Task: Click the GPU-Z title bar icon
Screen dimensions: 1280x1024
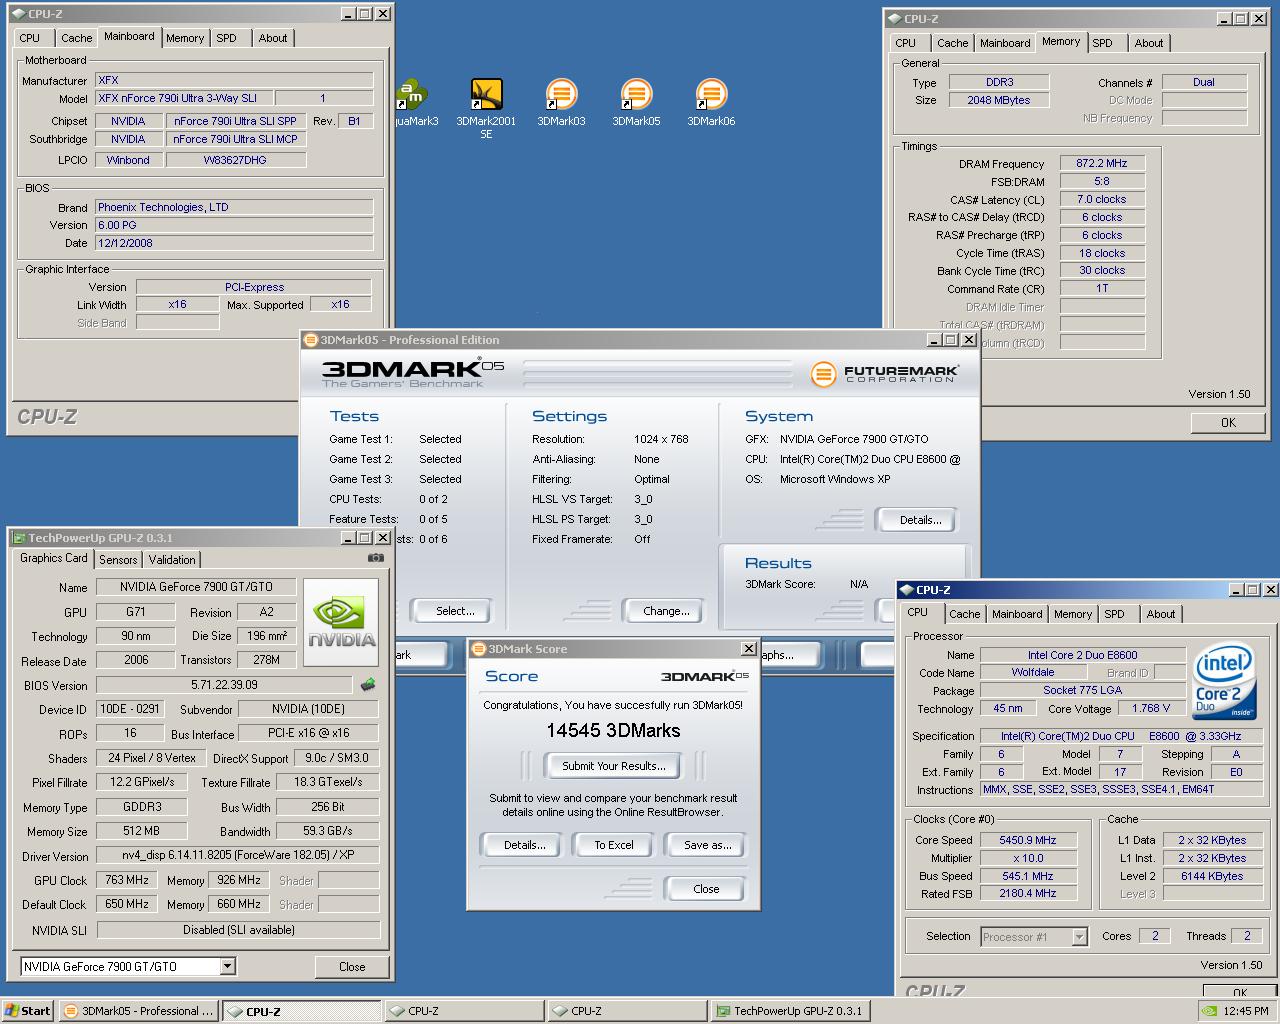Action: [18, 538]
